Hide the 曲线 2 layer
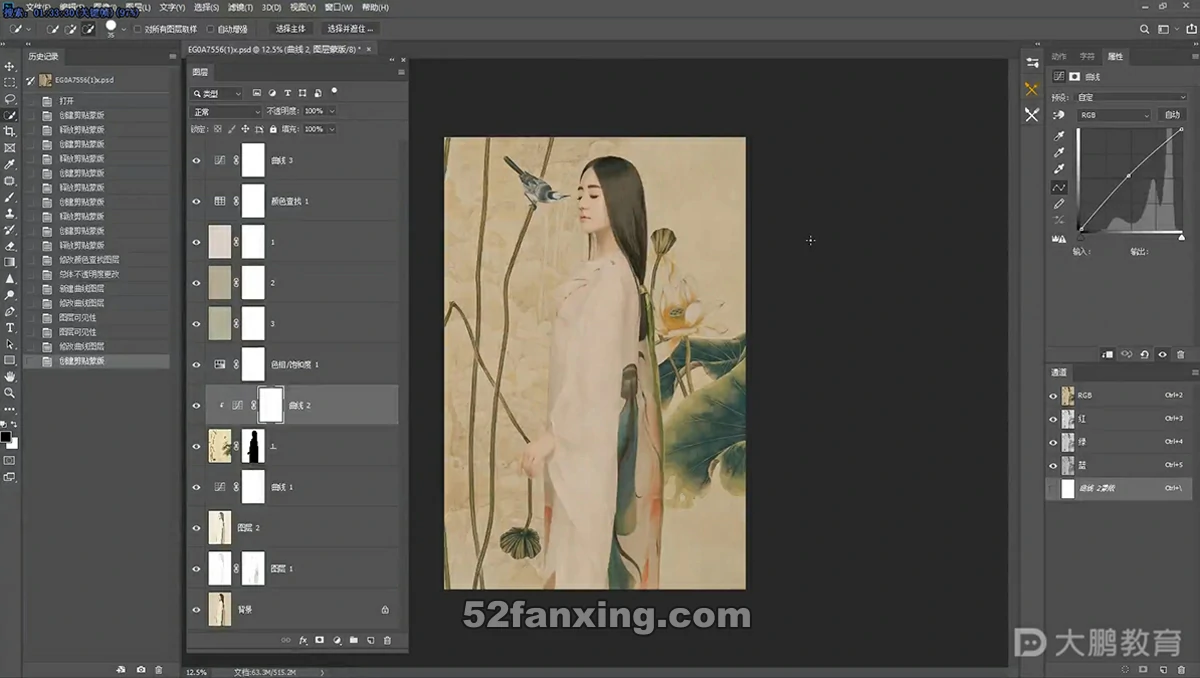Screen dimensions: 1200x678 [196, 406]
